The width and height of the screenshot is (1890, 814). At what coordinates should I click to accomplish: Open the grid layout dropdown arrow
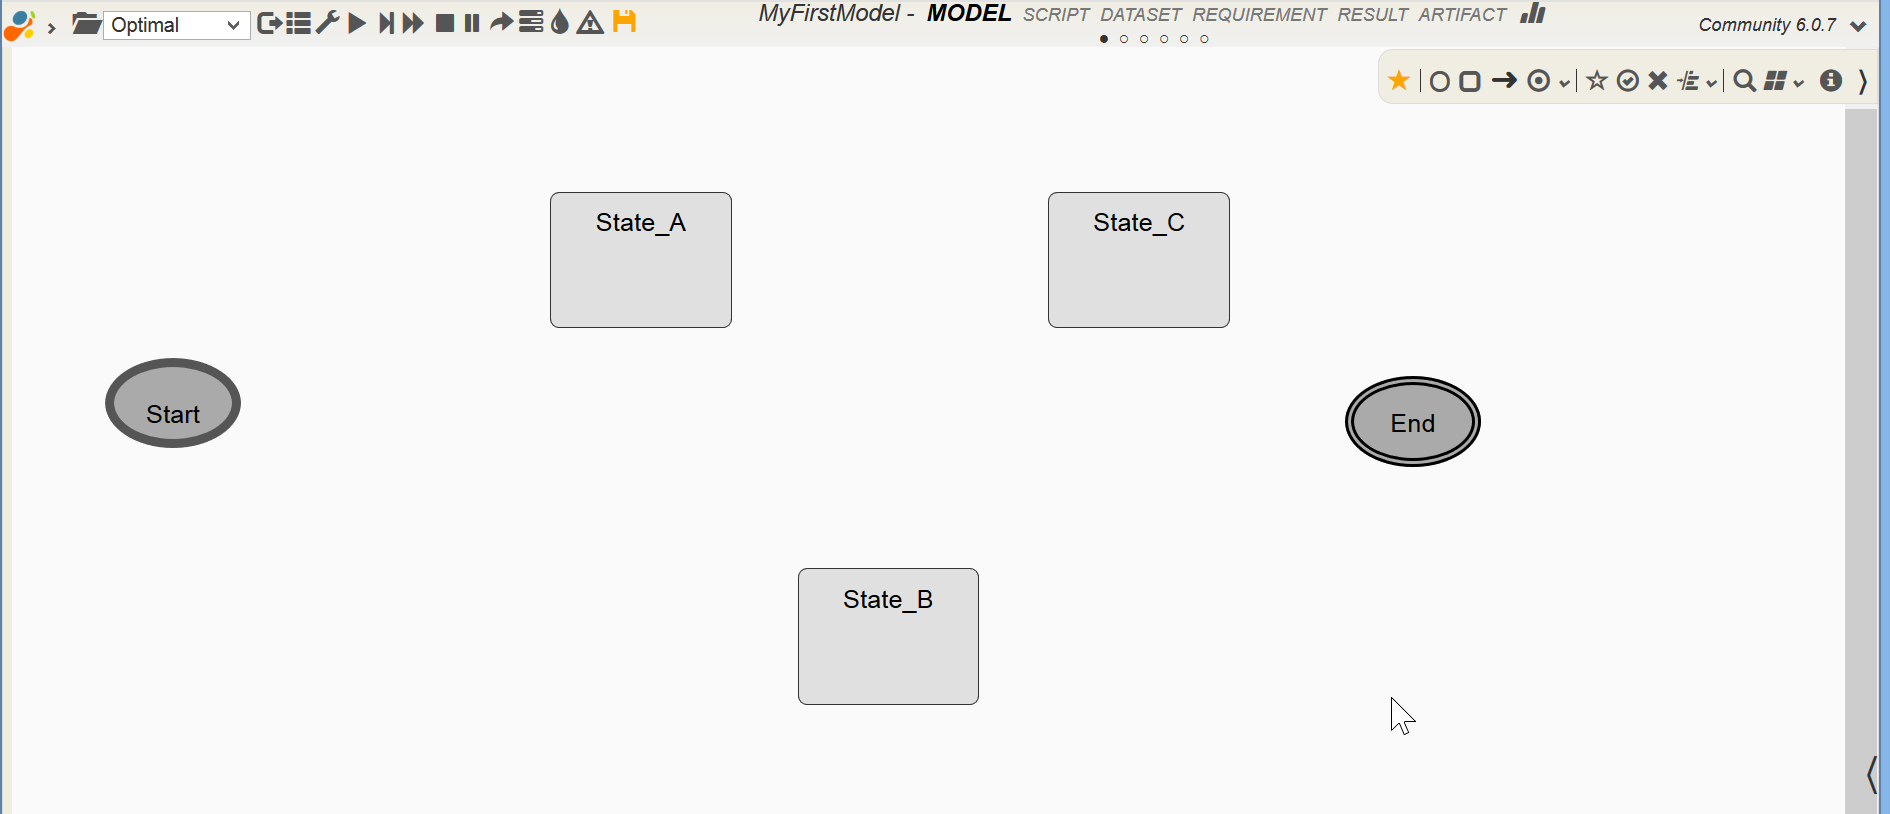tap(1799, 84)
